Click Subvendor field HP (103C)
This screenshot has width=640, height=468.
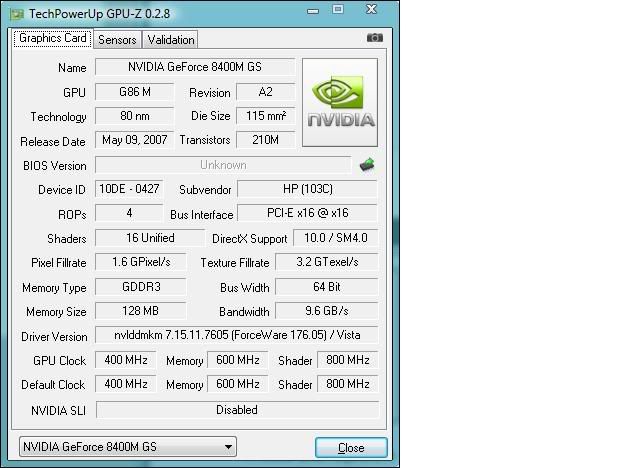pyautogui.click(x=307, y=189)
